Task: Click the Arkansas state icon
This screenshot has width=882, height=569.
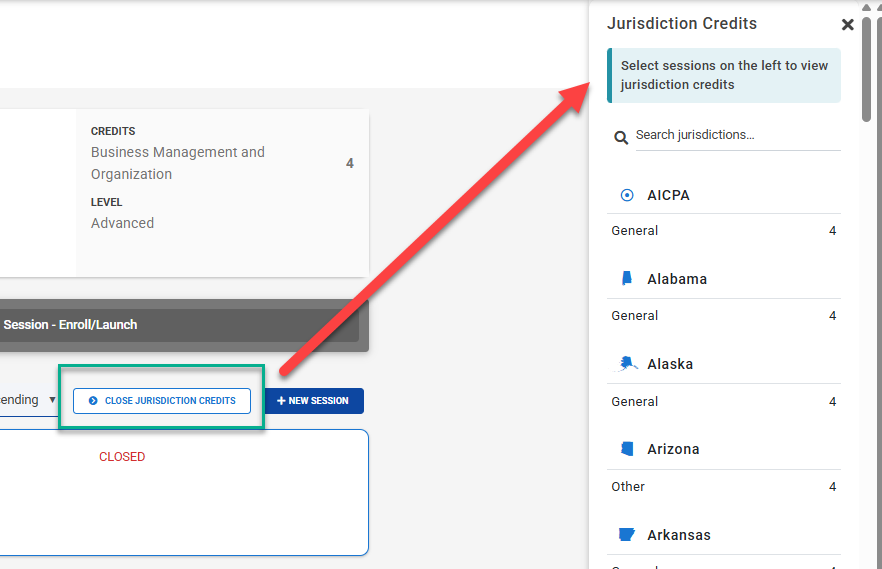Action: coord(627,535)
